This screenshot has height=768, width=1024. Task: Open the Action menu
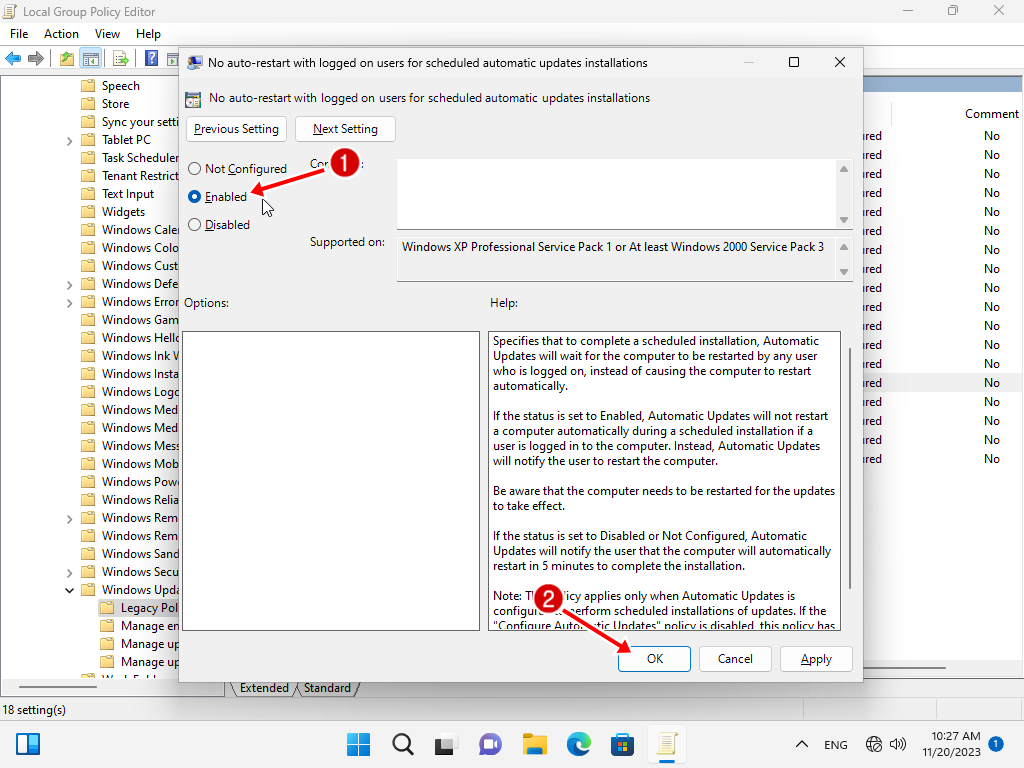point(61,34)
